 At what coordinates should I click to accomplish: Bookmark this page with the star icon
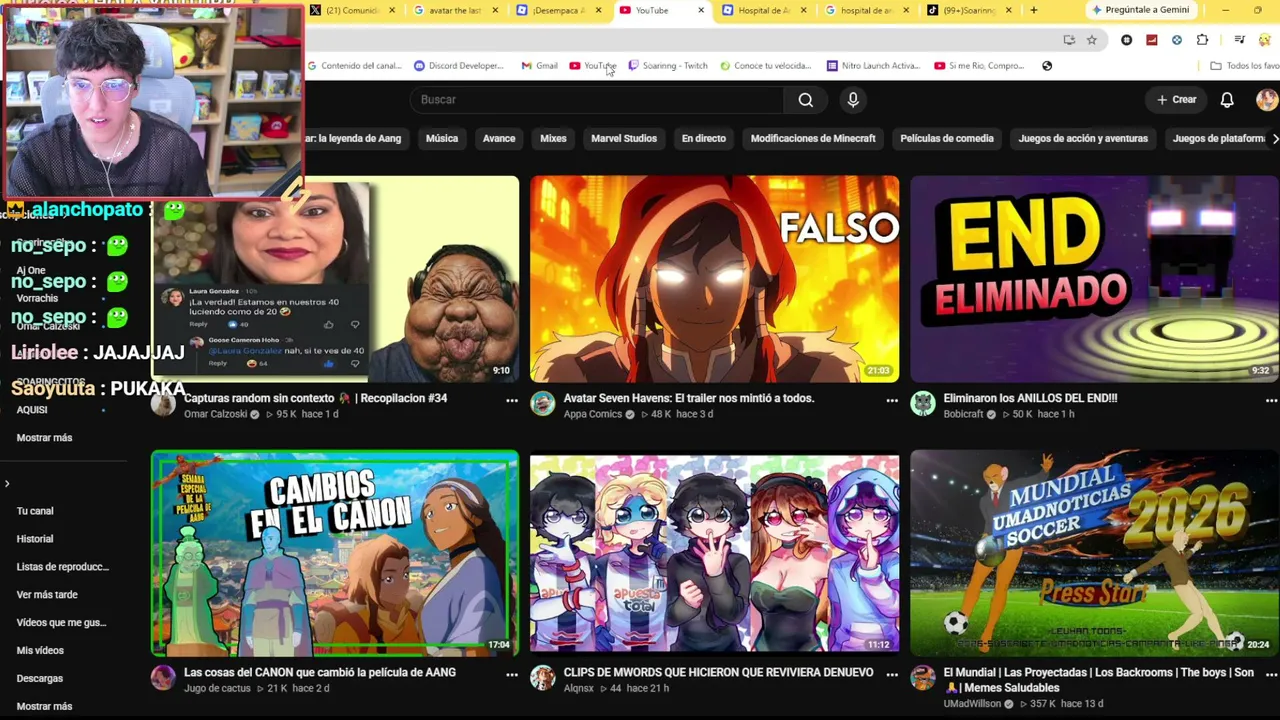click(1092, 40)
